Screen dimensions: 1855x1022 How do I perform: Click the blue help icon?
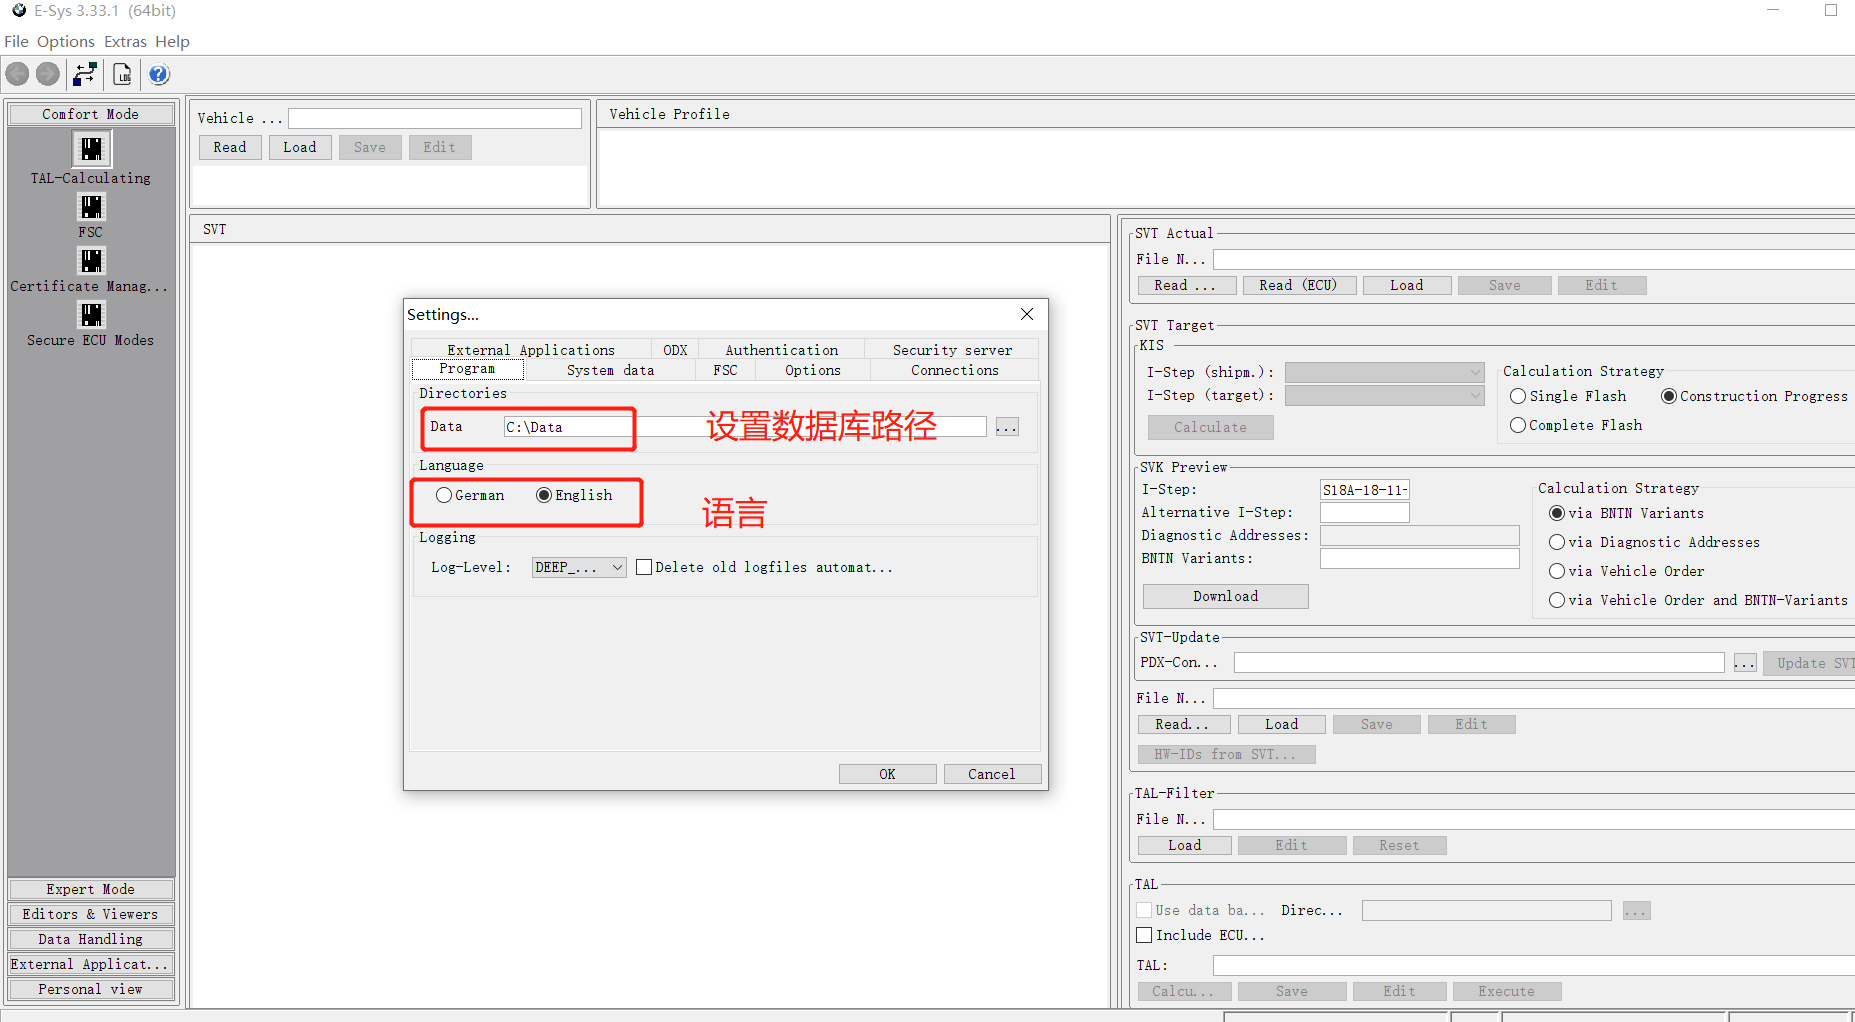click(159, 74)
